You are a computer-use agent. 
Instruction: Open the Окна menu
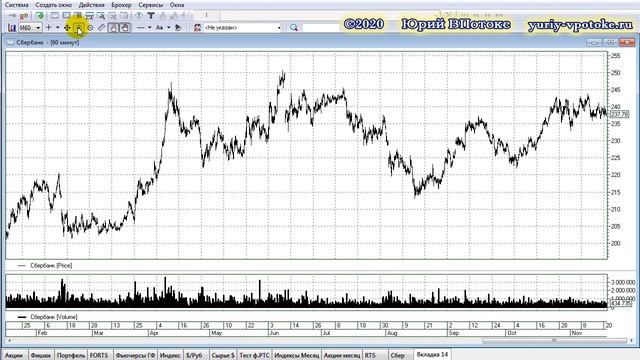(177, 5)
